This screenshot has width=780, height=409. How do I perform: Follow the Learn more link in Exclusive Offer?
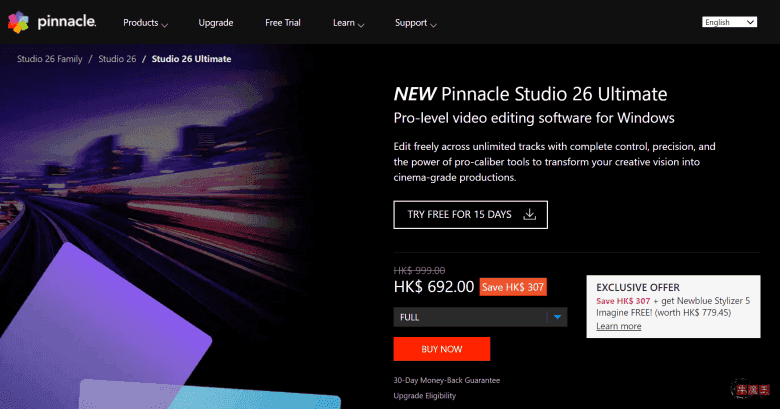(618, 326)
